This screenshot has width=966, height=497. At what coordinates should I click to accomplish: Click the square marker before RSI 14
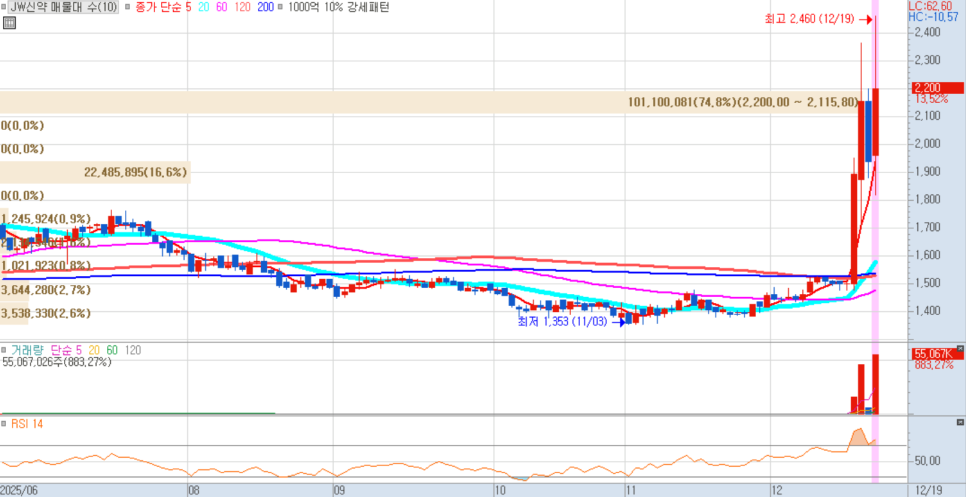tap(4, 424)
